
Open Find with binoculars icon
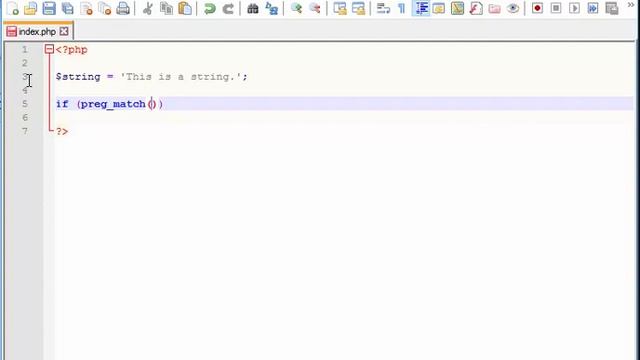tap(253, 8)
